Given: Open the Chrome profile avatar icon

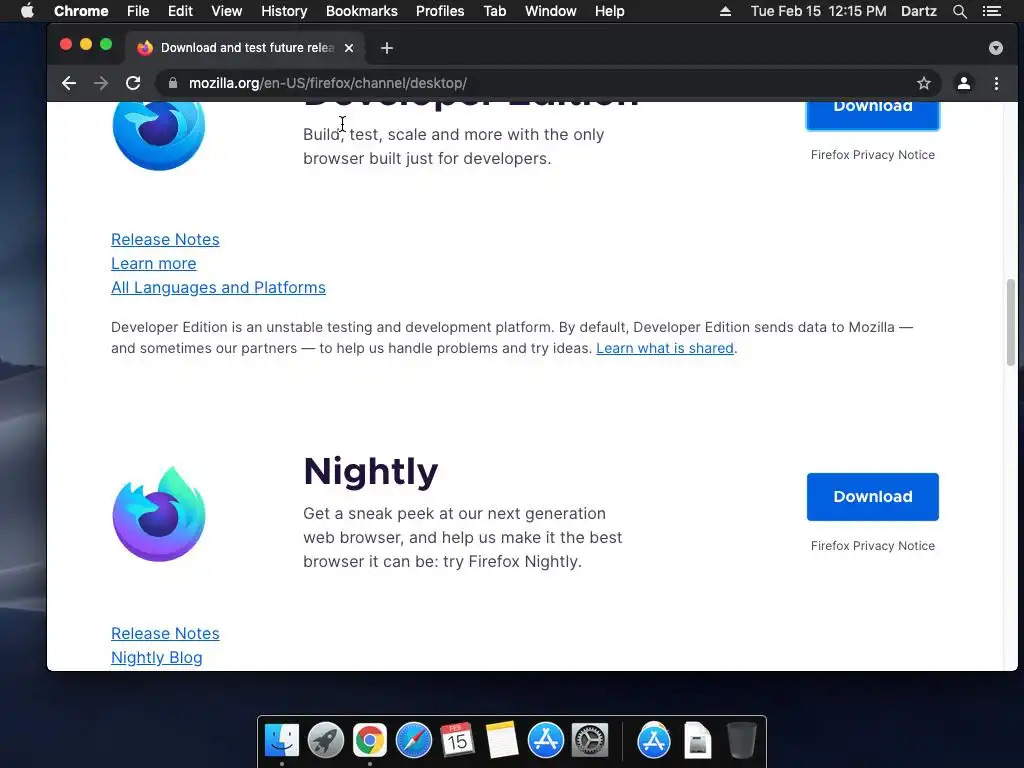Looking at the screenshot, I should [964, 83].
